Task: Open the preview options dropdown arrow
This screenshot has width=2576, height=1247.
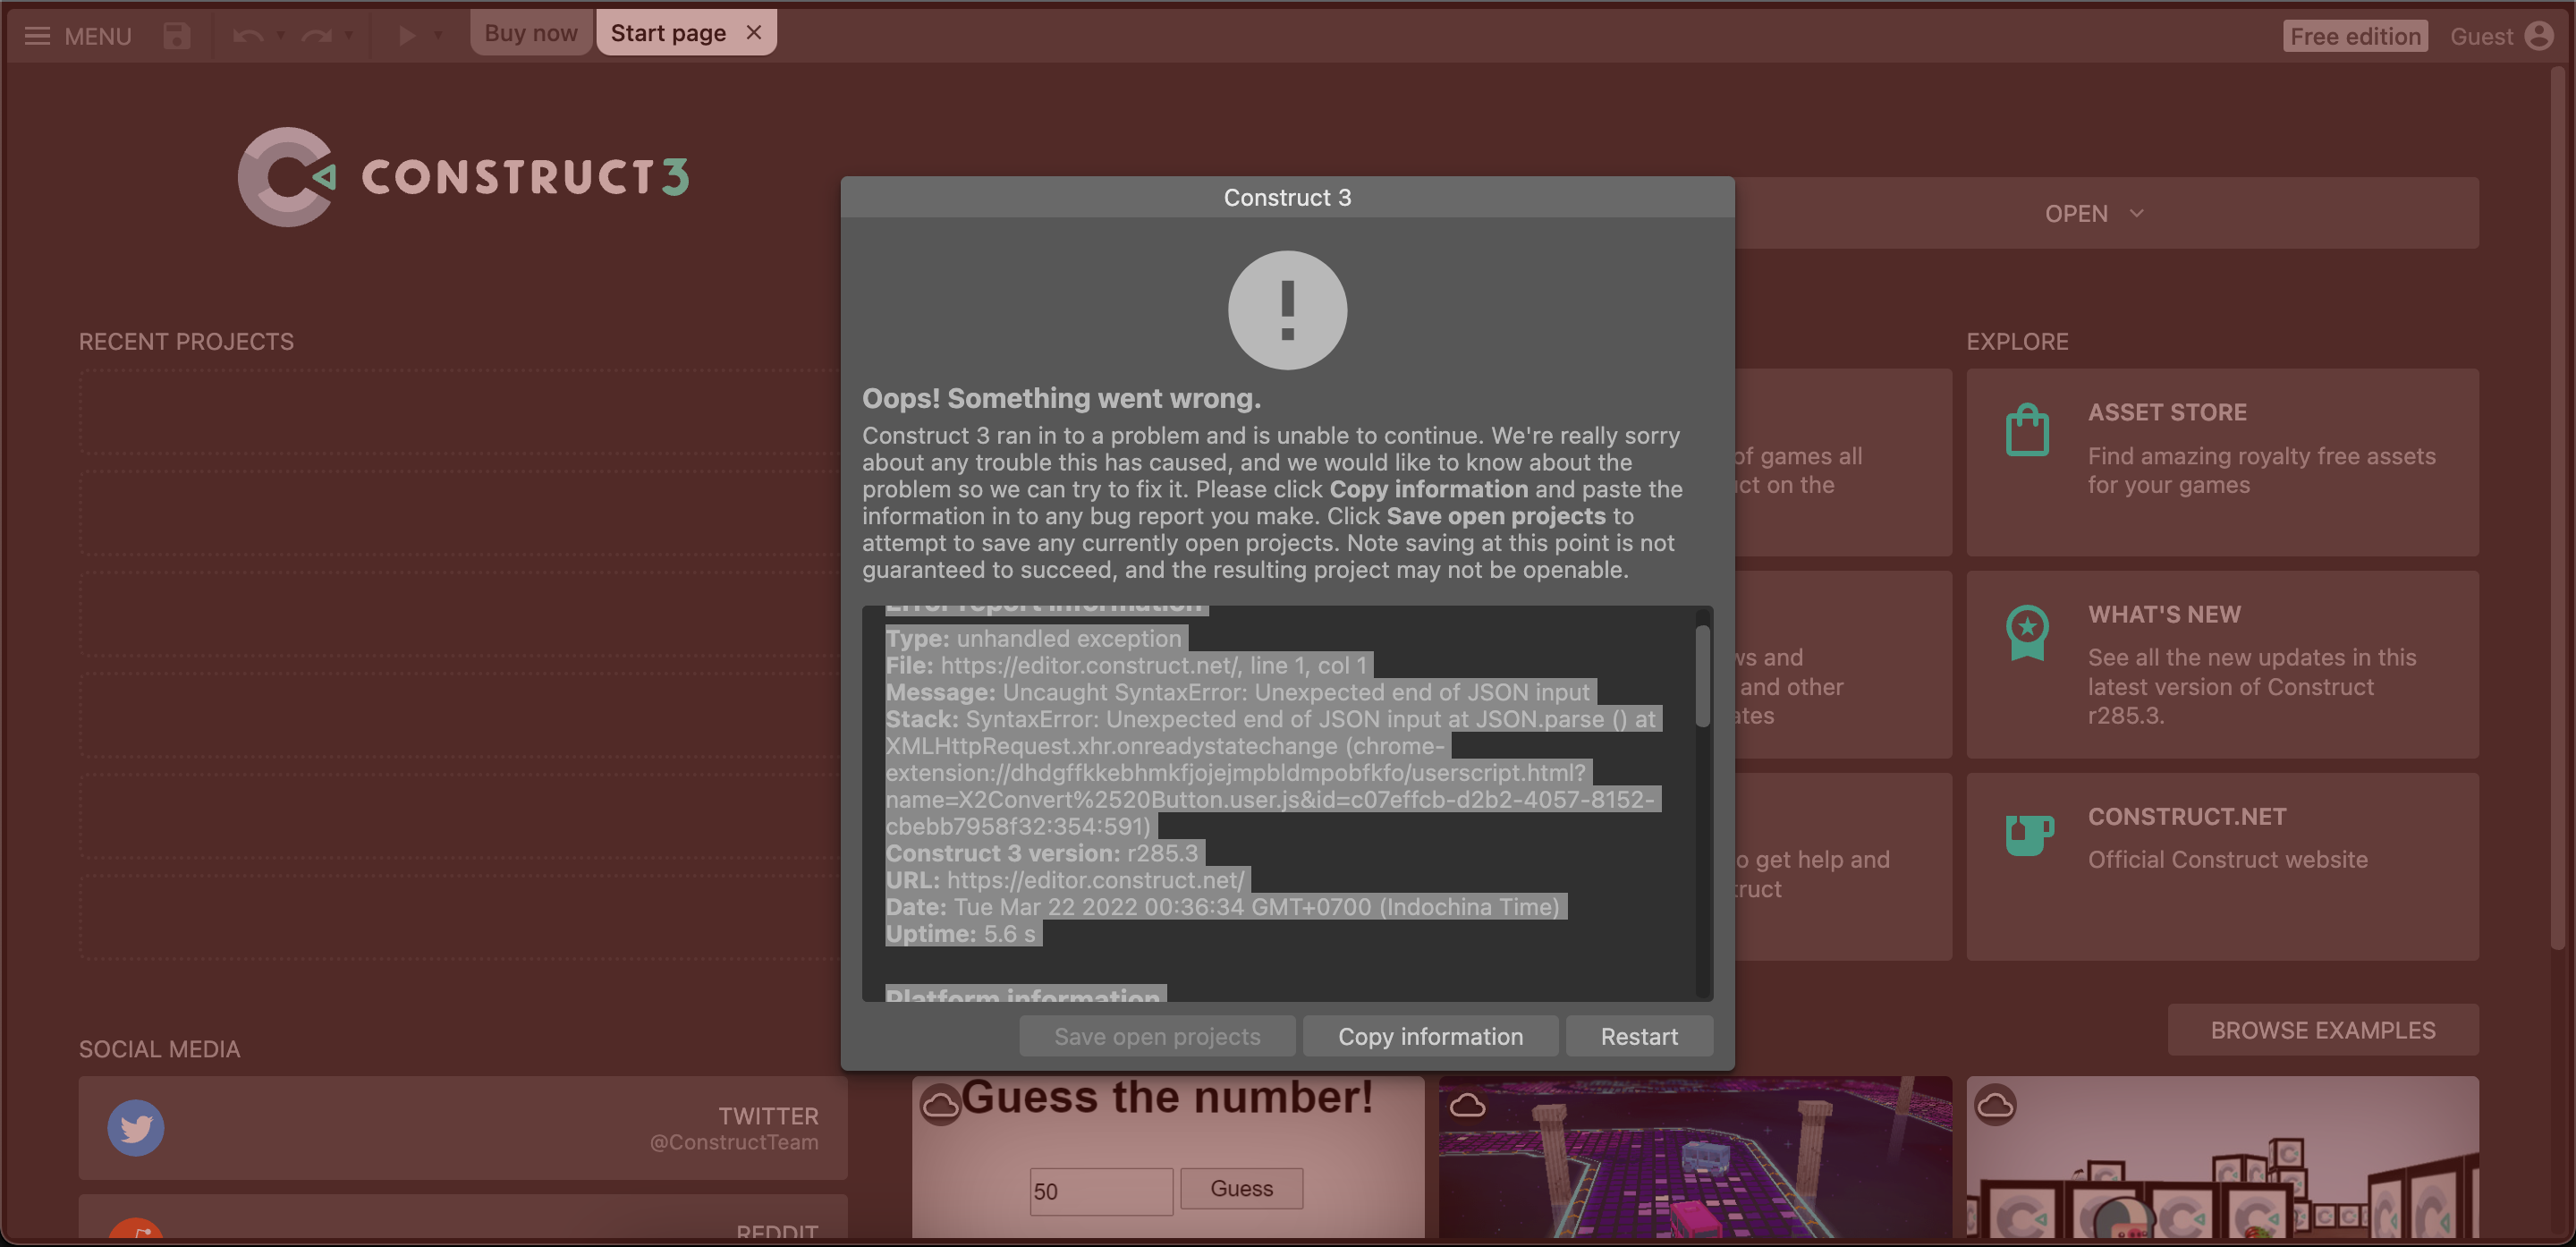Action: (x=441, y=37)
